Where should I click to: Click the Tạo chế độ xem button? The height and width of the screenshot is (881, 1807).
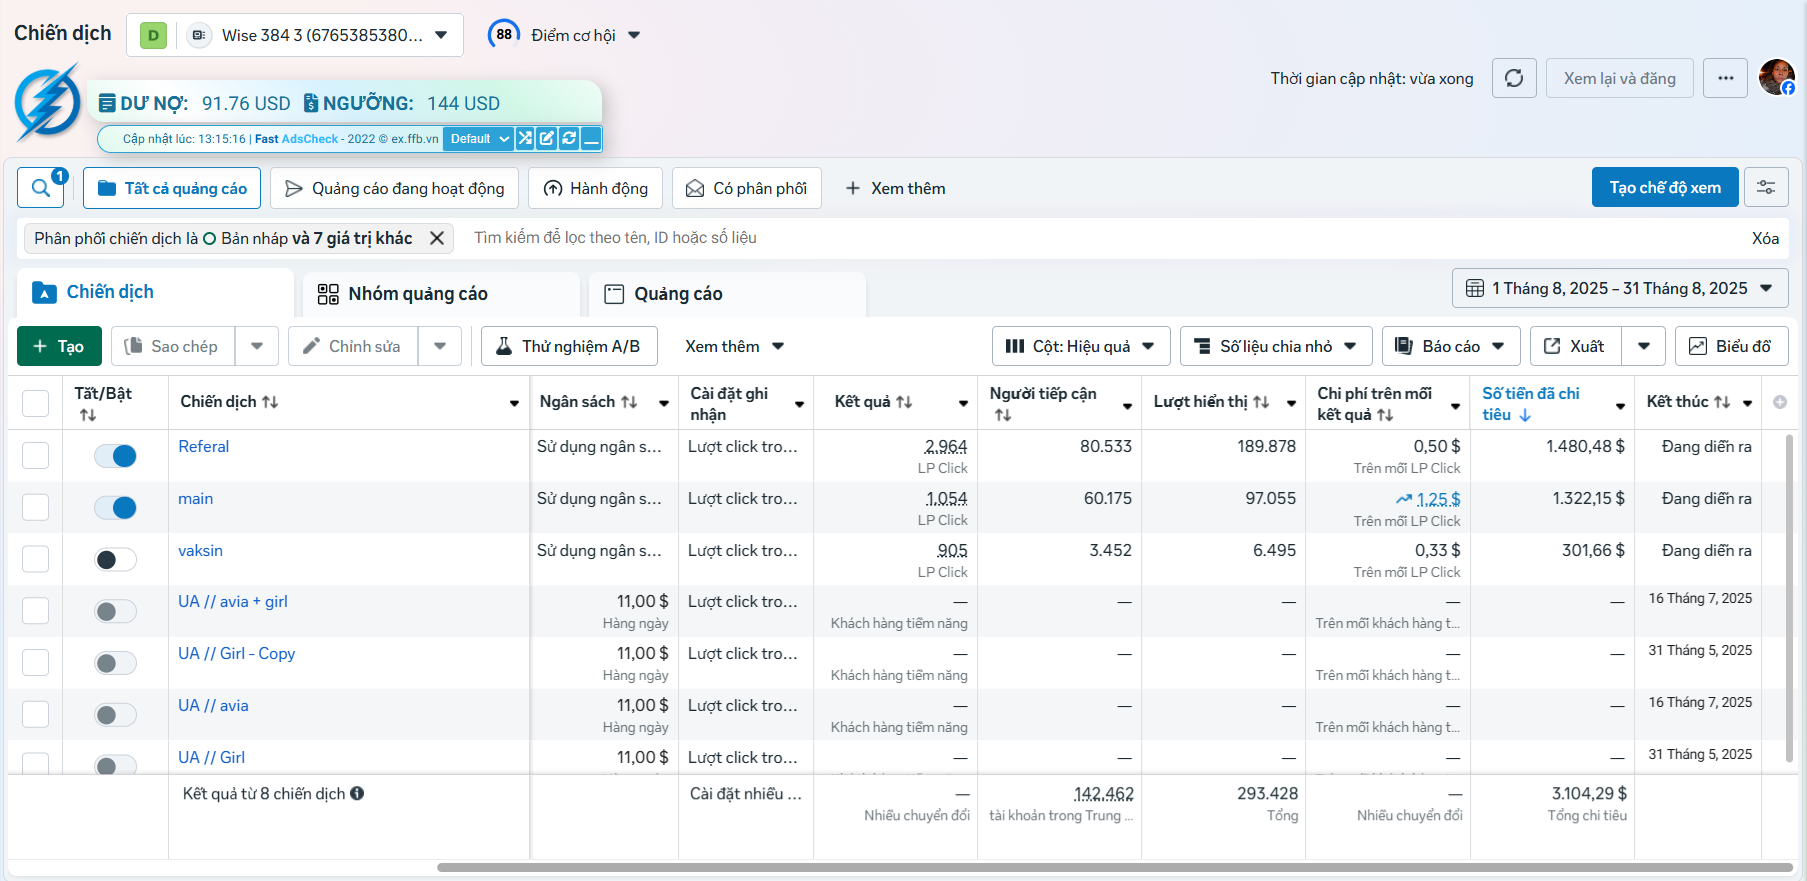[x=1665, y=187]
